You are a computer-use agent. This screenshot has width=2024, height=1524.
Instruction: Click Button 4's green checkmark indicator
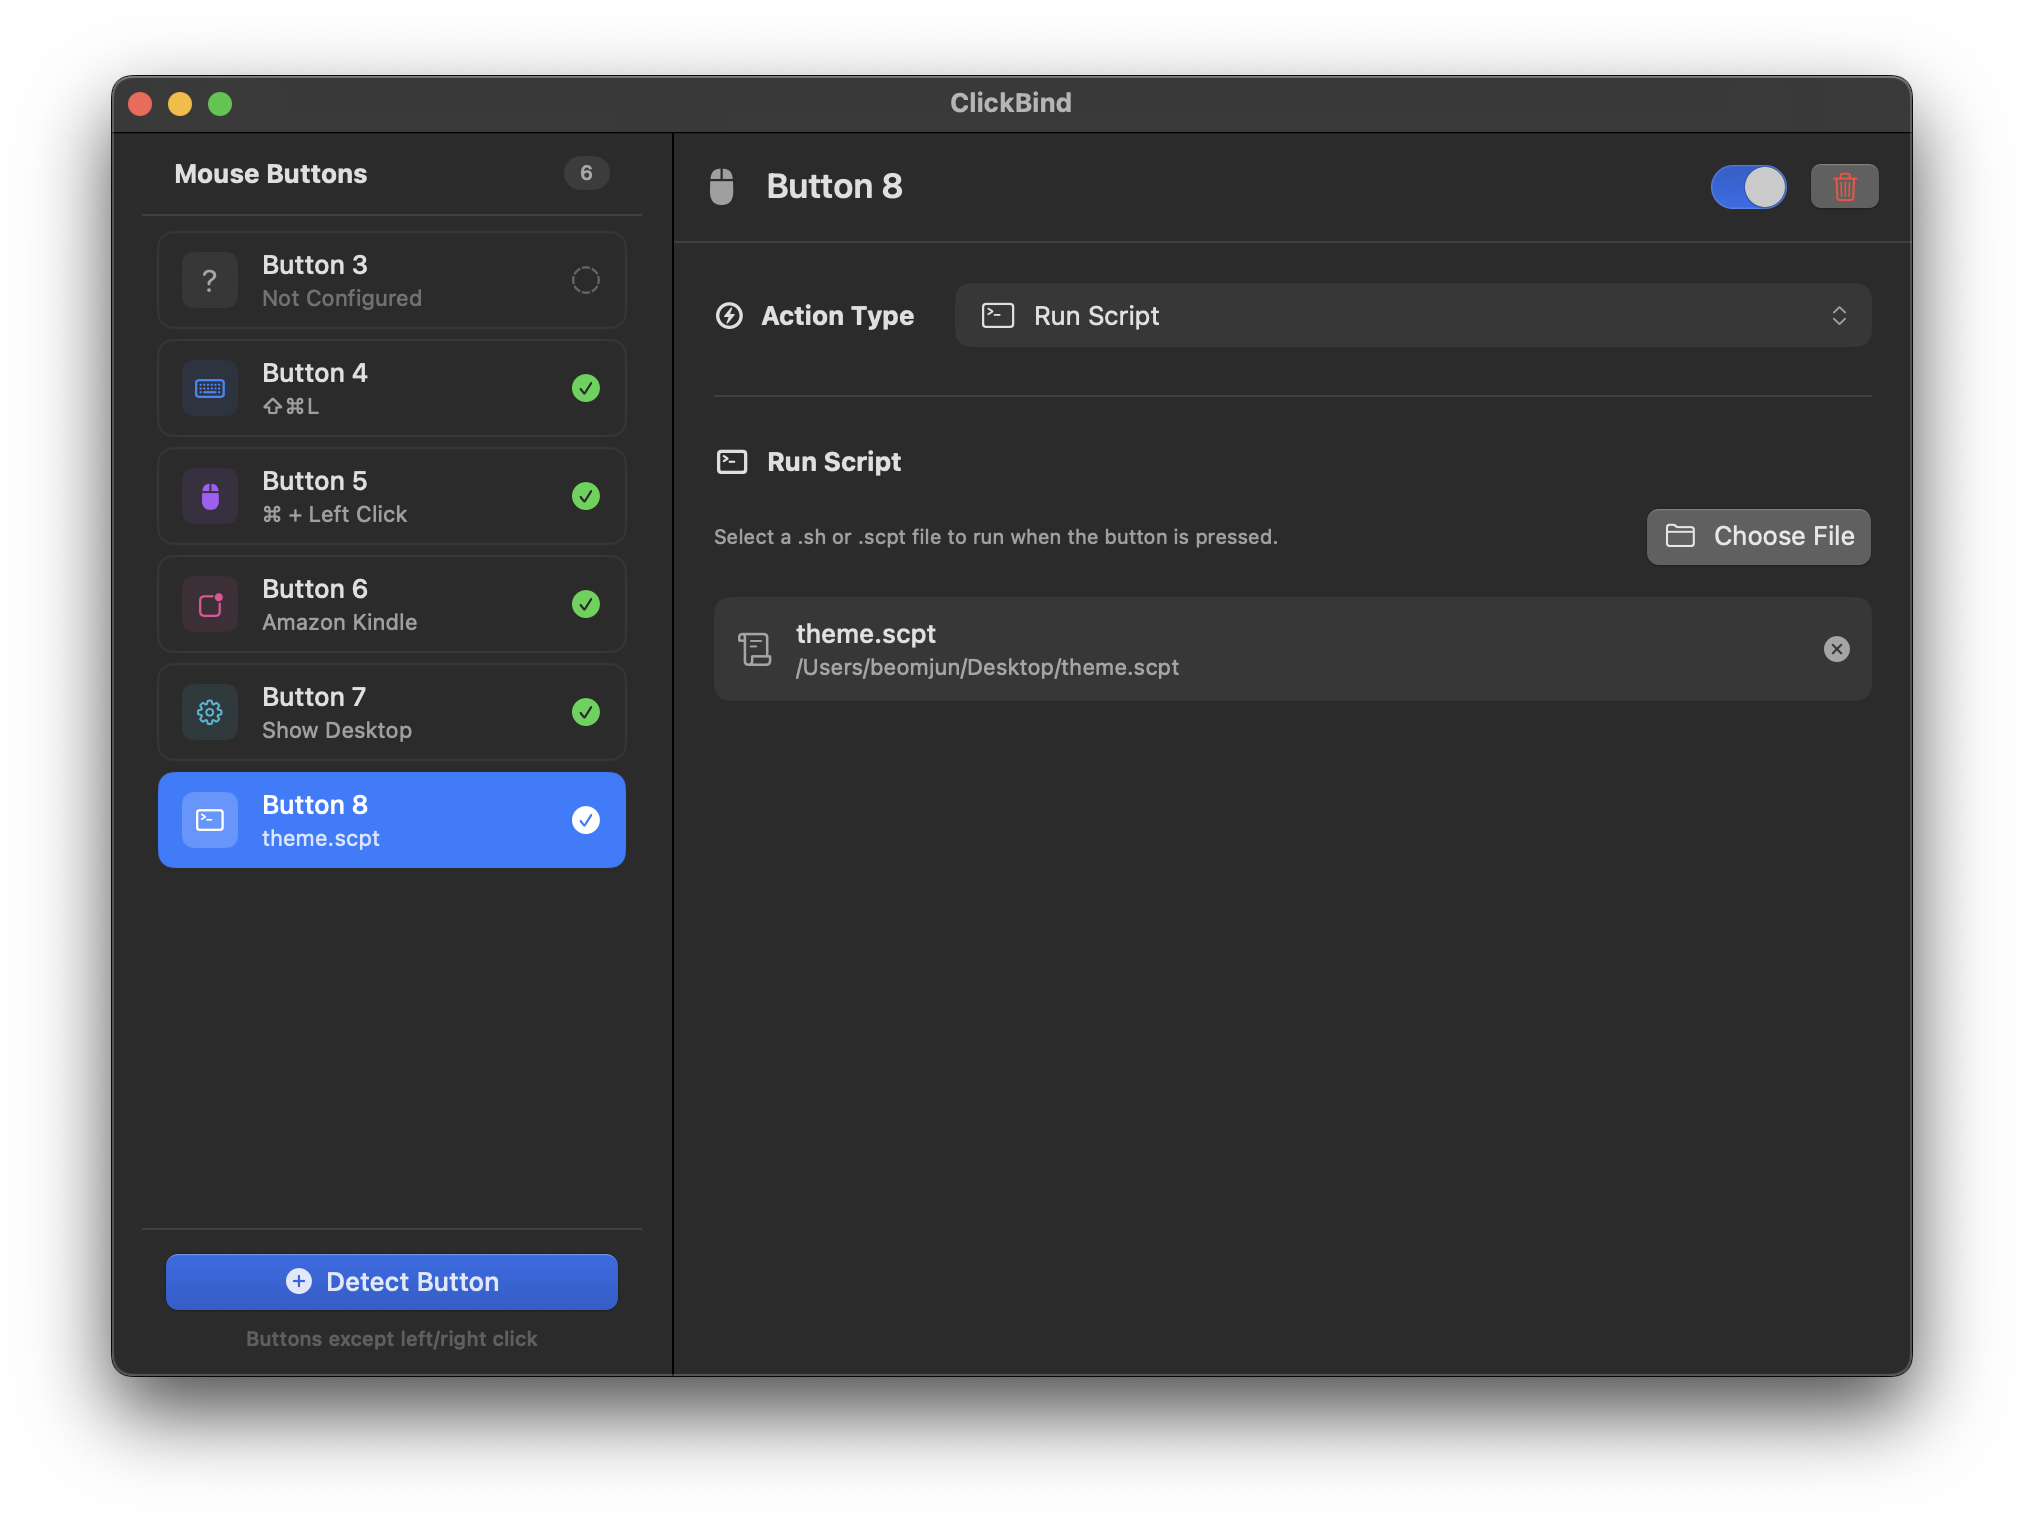point(586,388)
